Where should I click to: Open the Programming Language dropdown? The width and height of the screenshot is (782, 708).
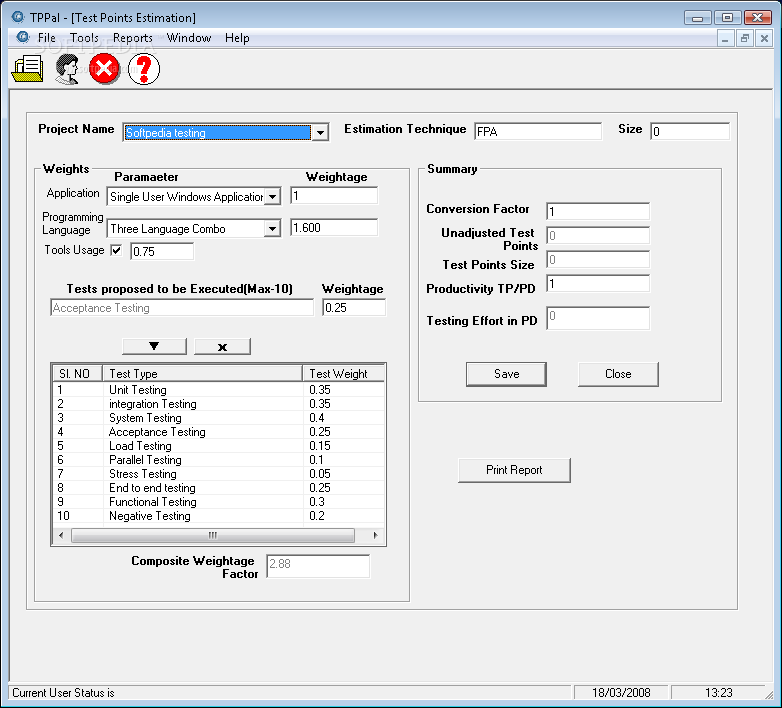click(272, 229)
